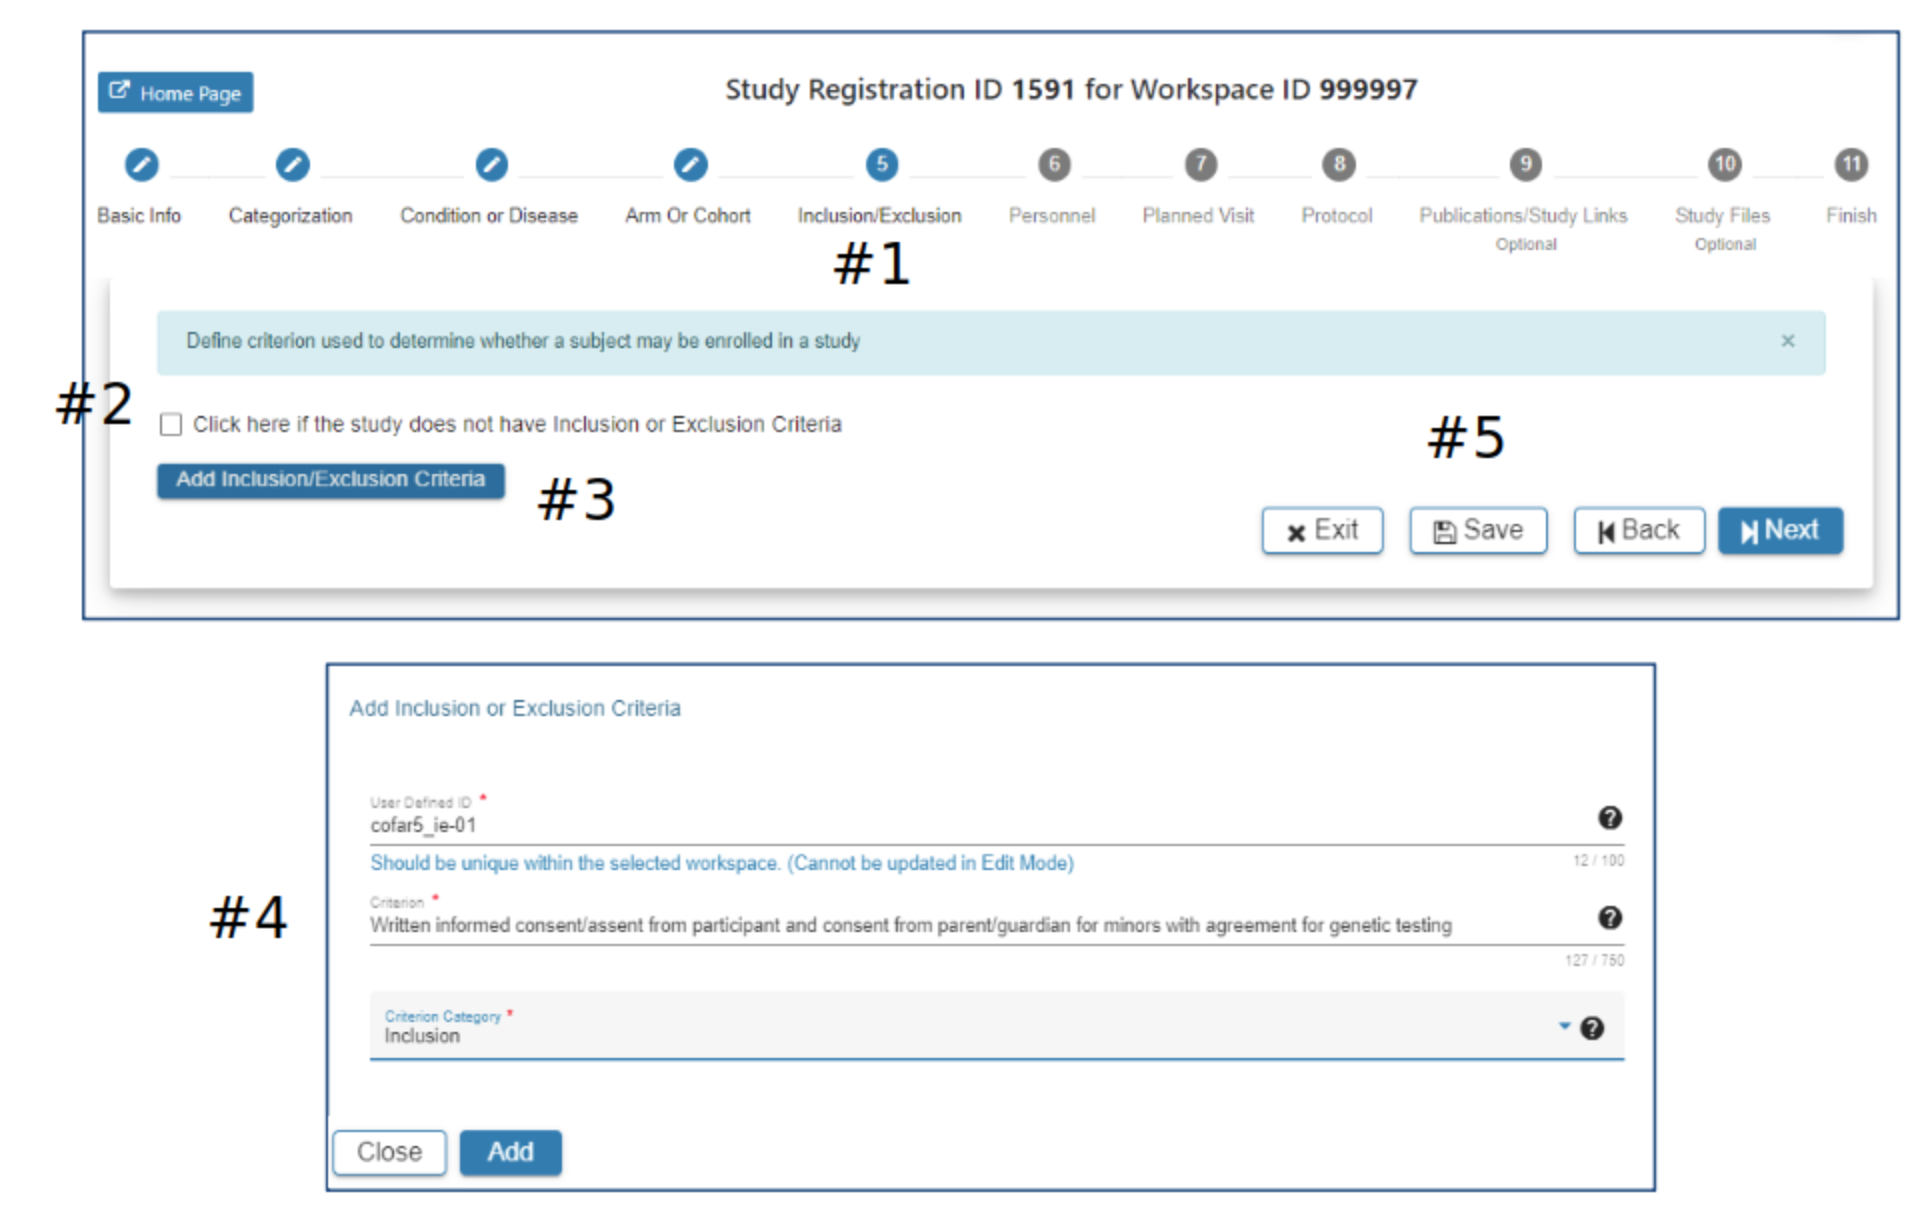Click the 'Add Inclusion or Exclusion Criteria' dialog title

pos(515,709)
